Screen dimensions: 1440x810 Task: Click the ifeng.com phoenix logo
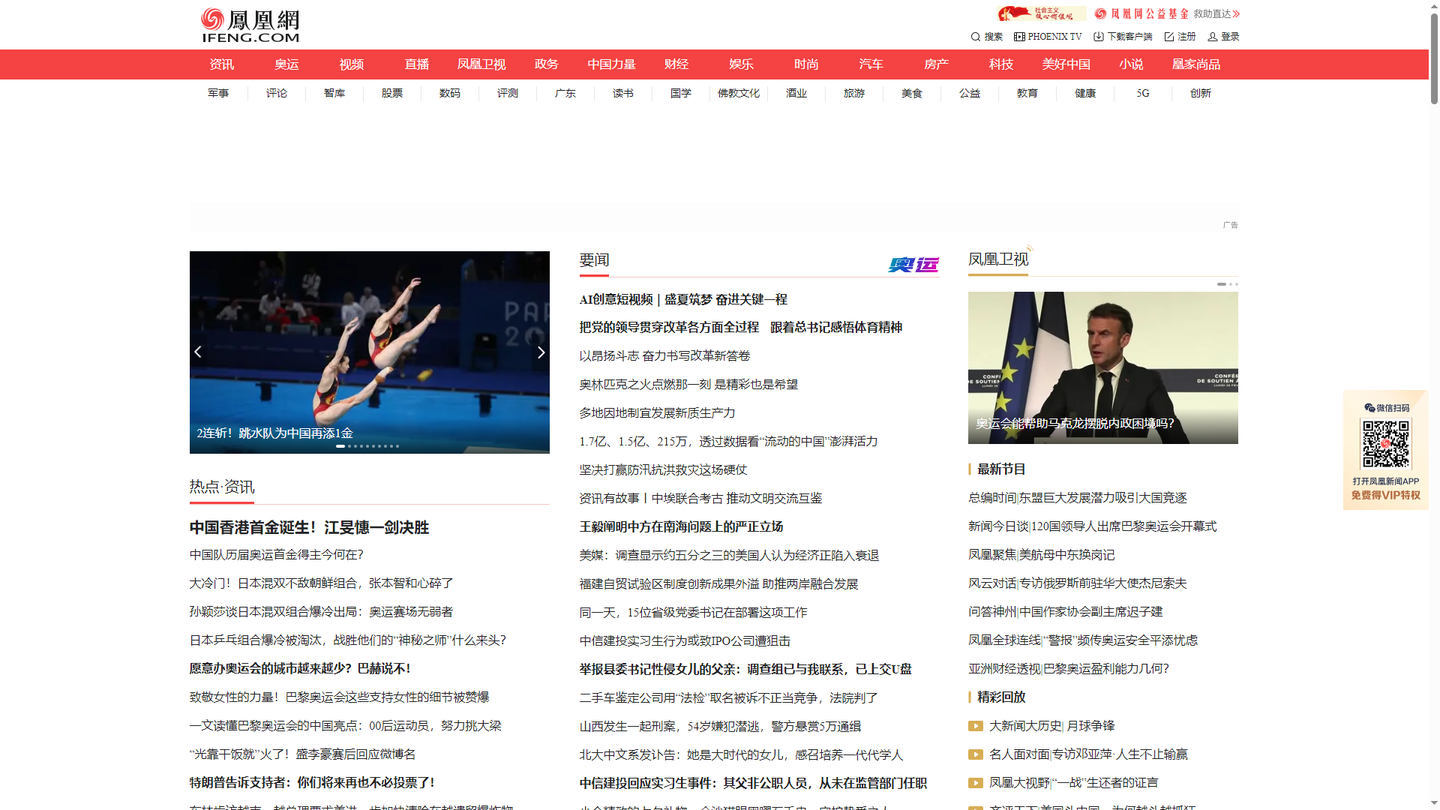coord(250,25)
